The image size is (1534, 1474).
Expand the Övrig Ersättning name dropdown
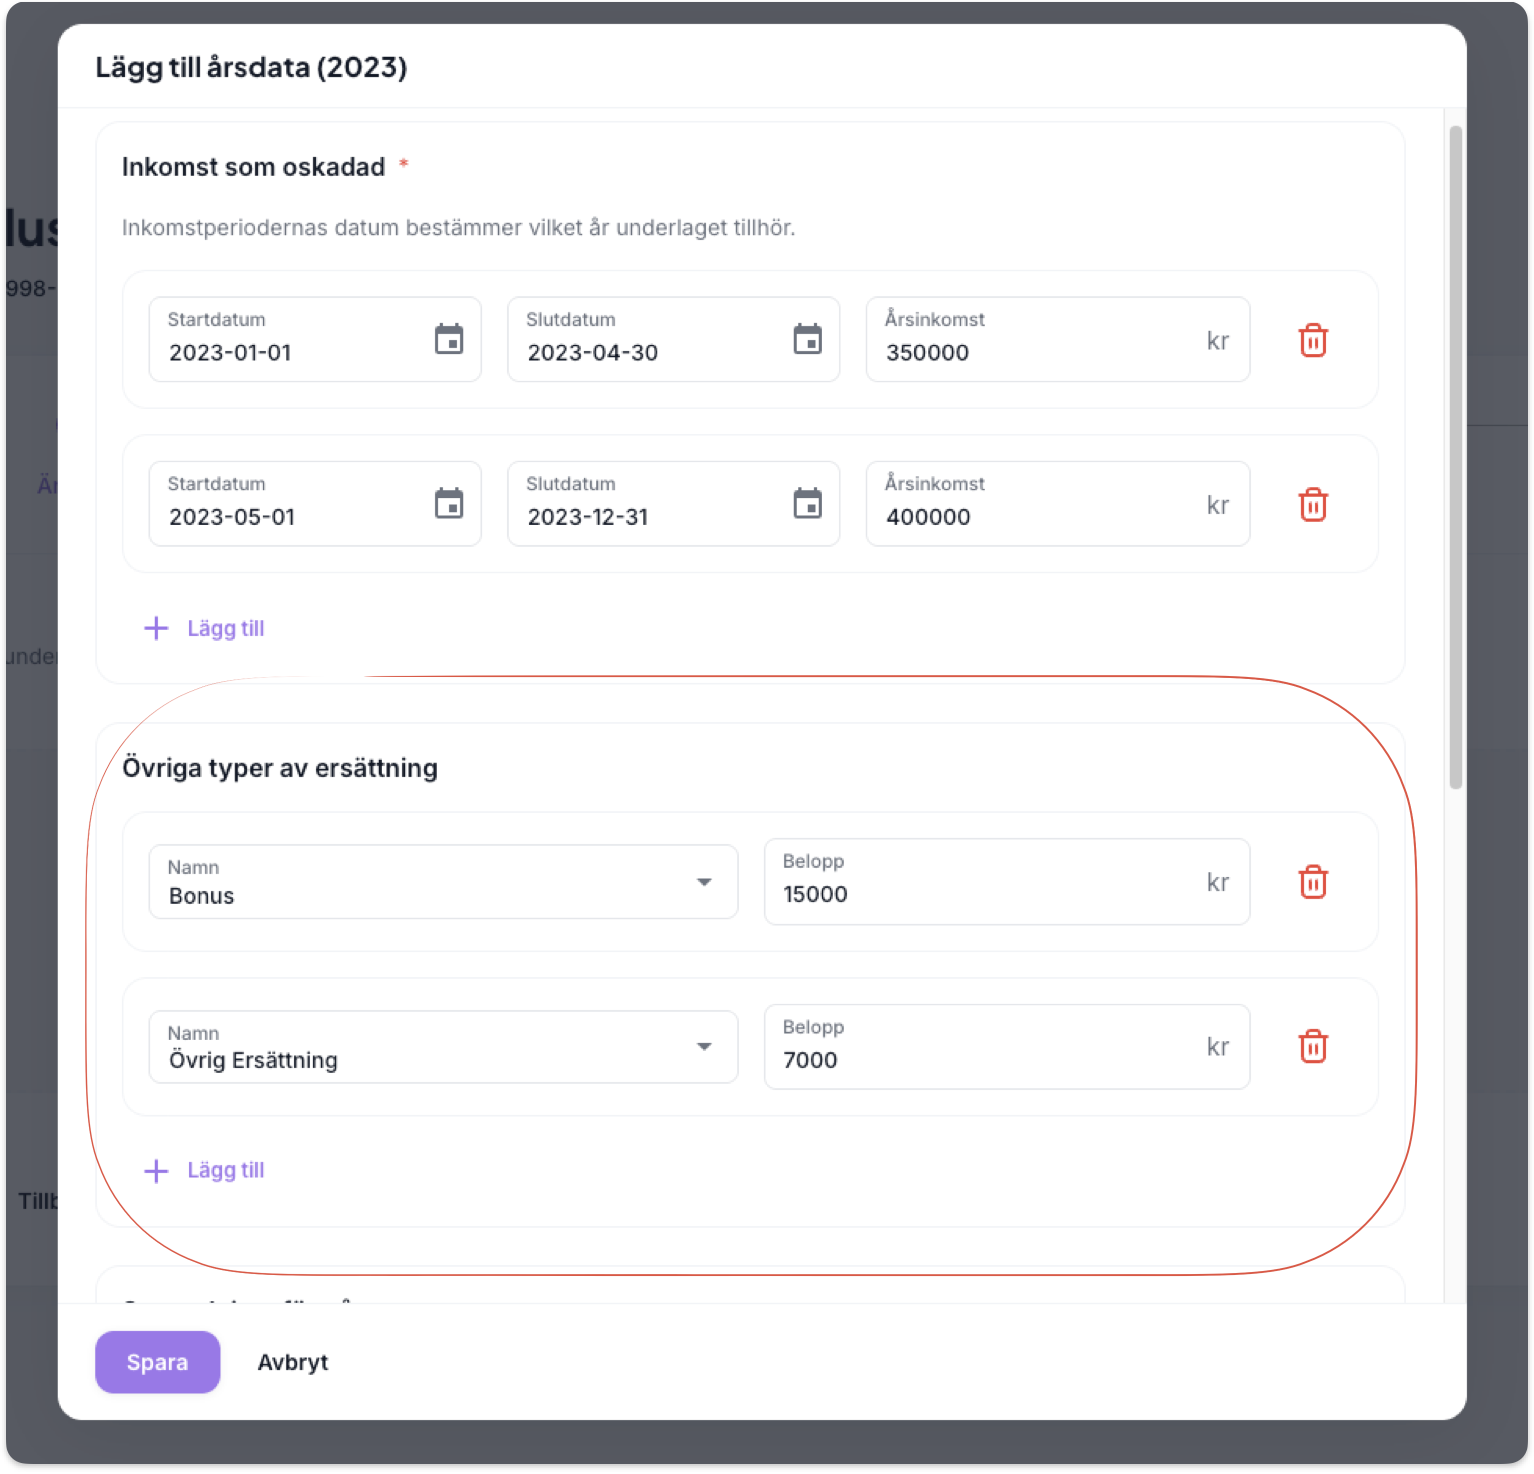(x=704, y=1047)
